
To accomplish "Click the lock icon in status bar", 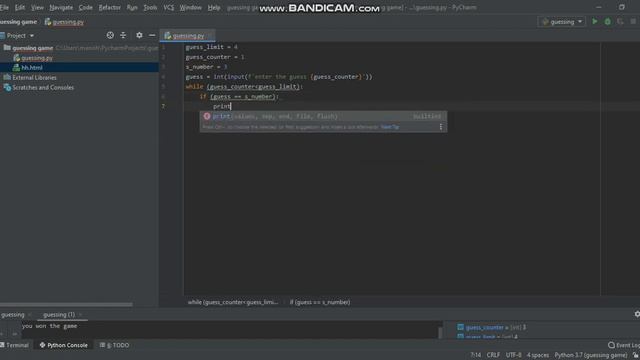I will coord(636,355).
